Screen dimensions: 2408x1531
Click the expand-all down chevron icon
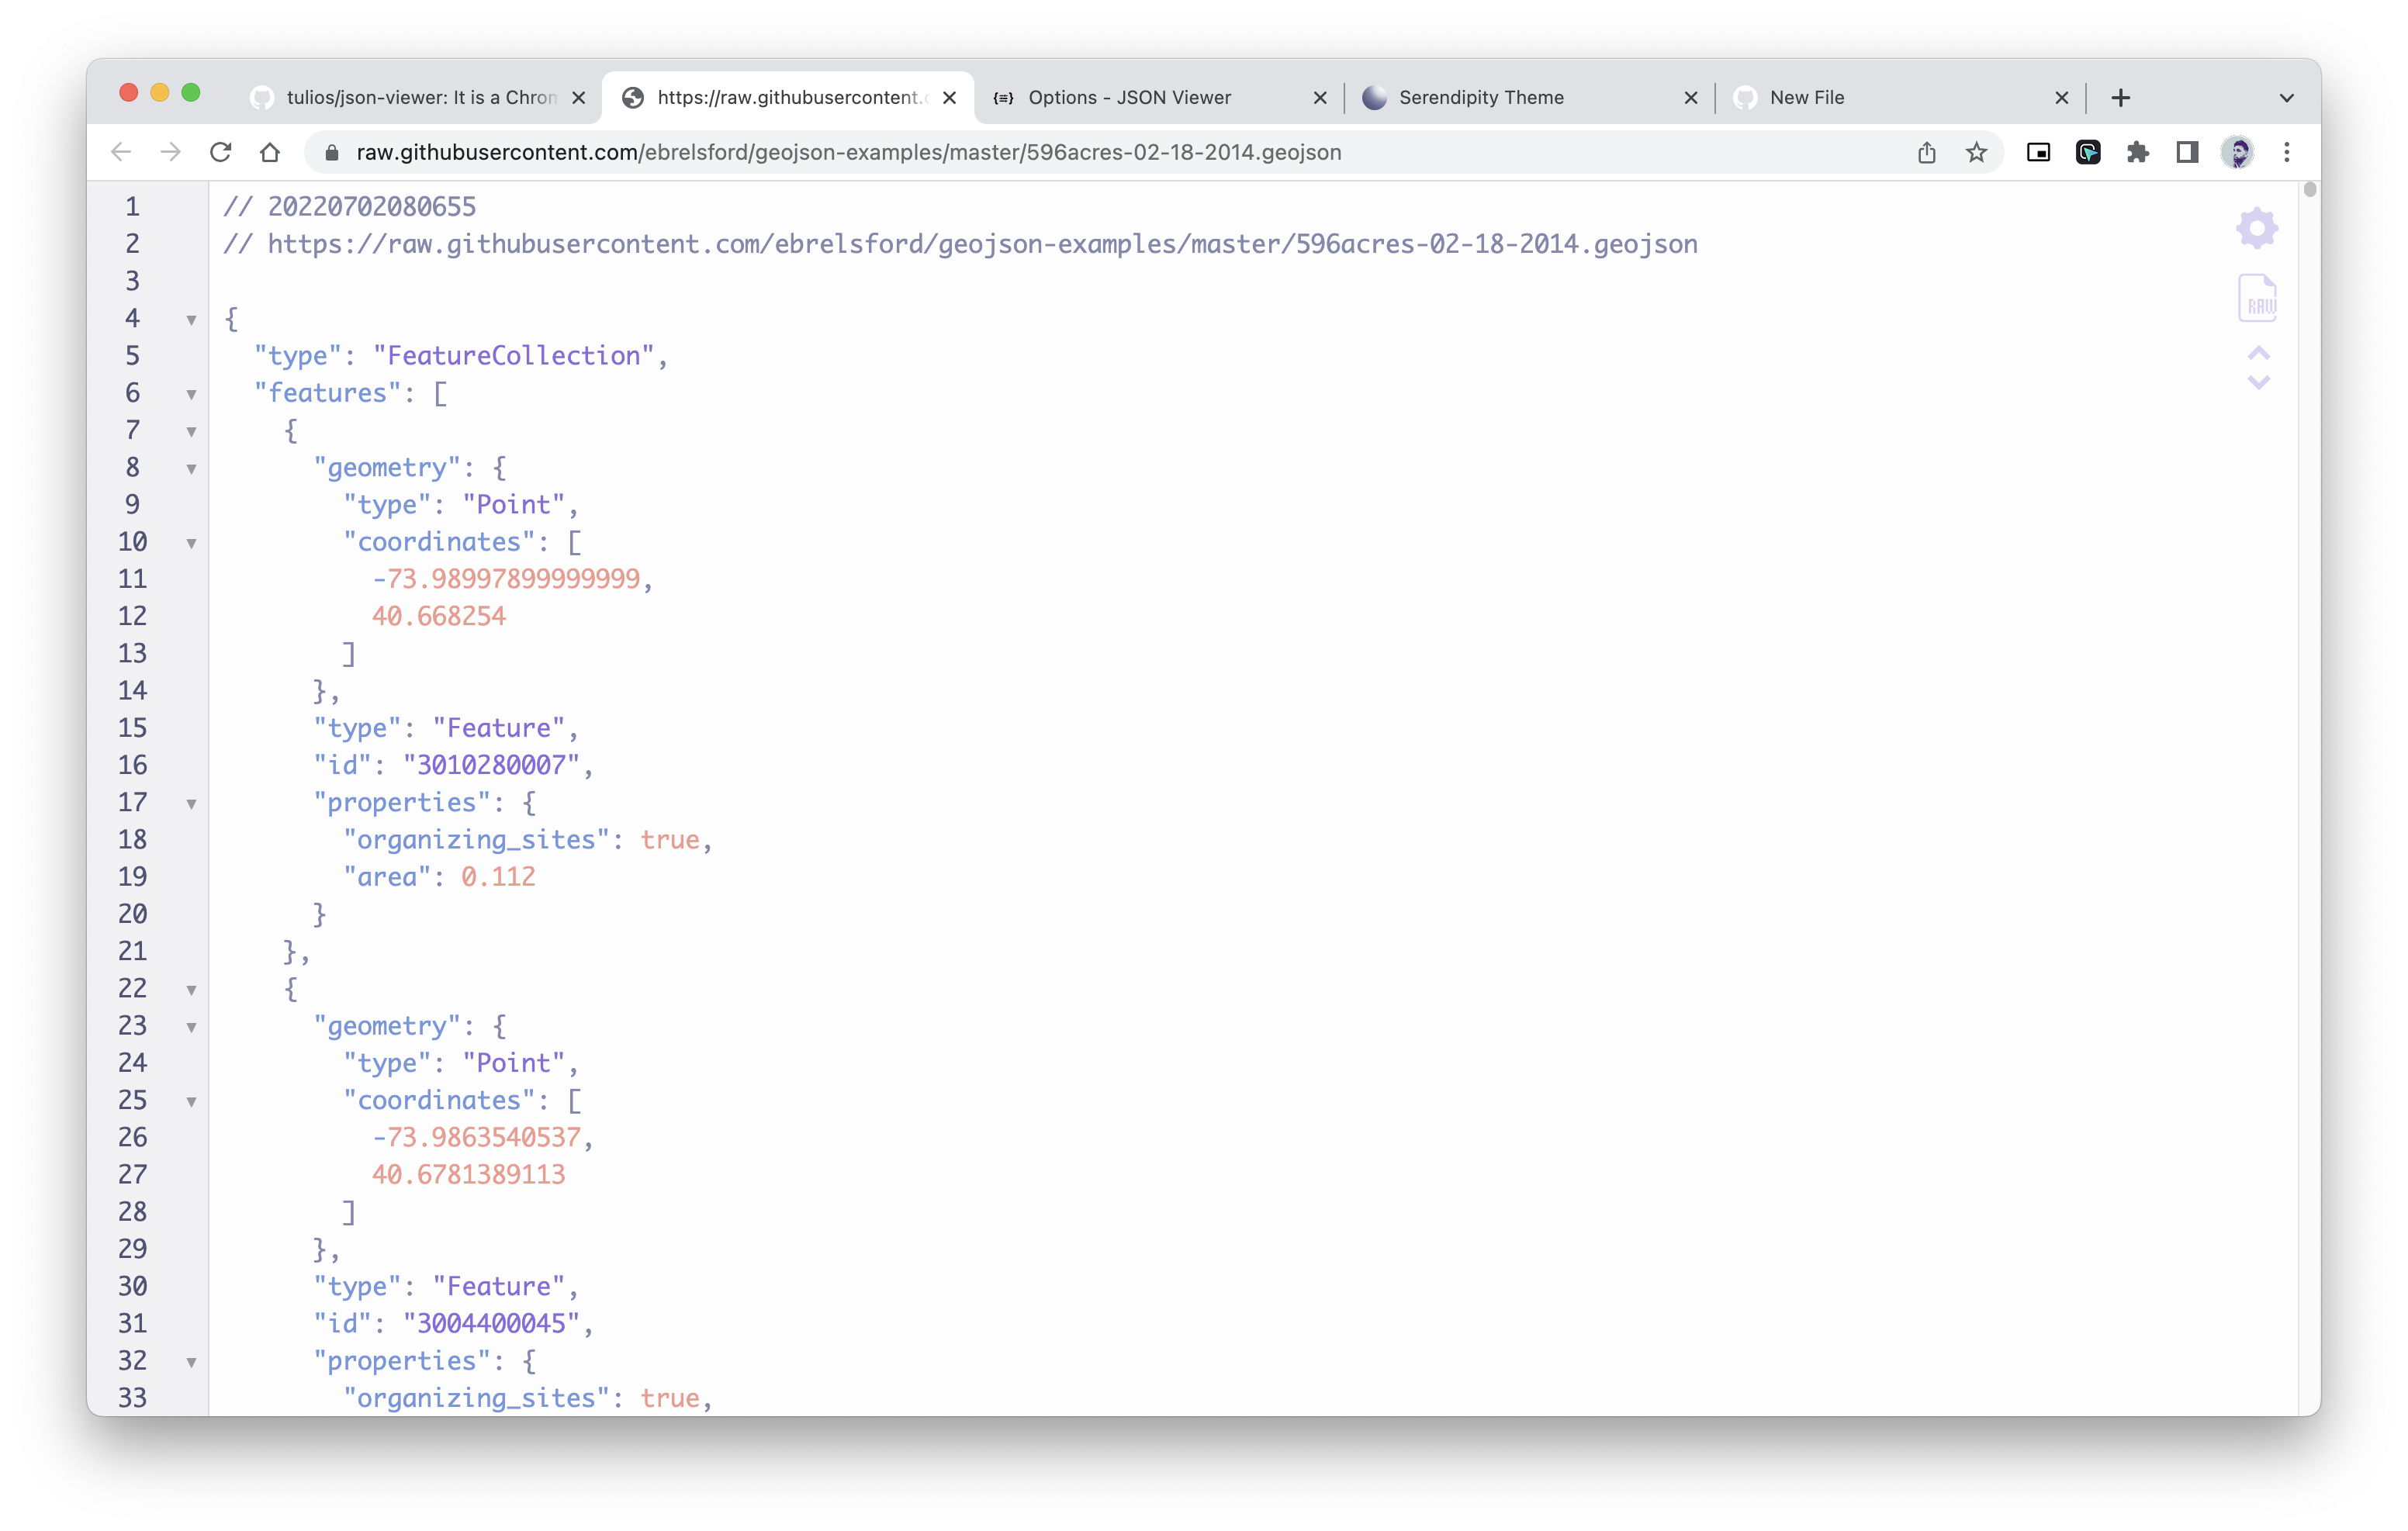tap(2258, 382)
